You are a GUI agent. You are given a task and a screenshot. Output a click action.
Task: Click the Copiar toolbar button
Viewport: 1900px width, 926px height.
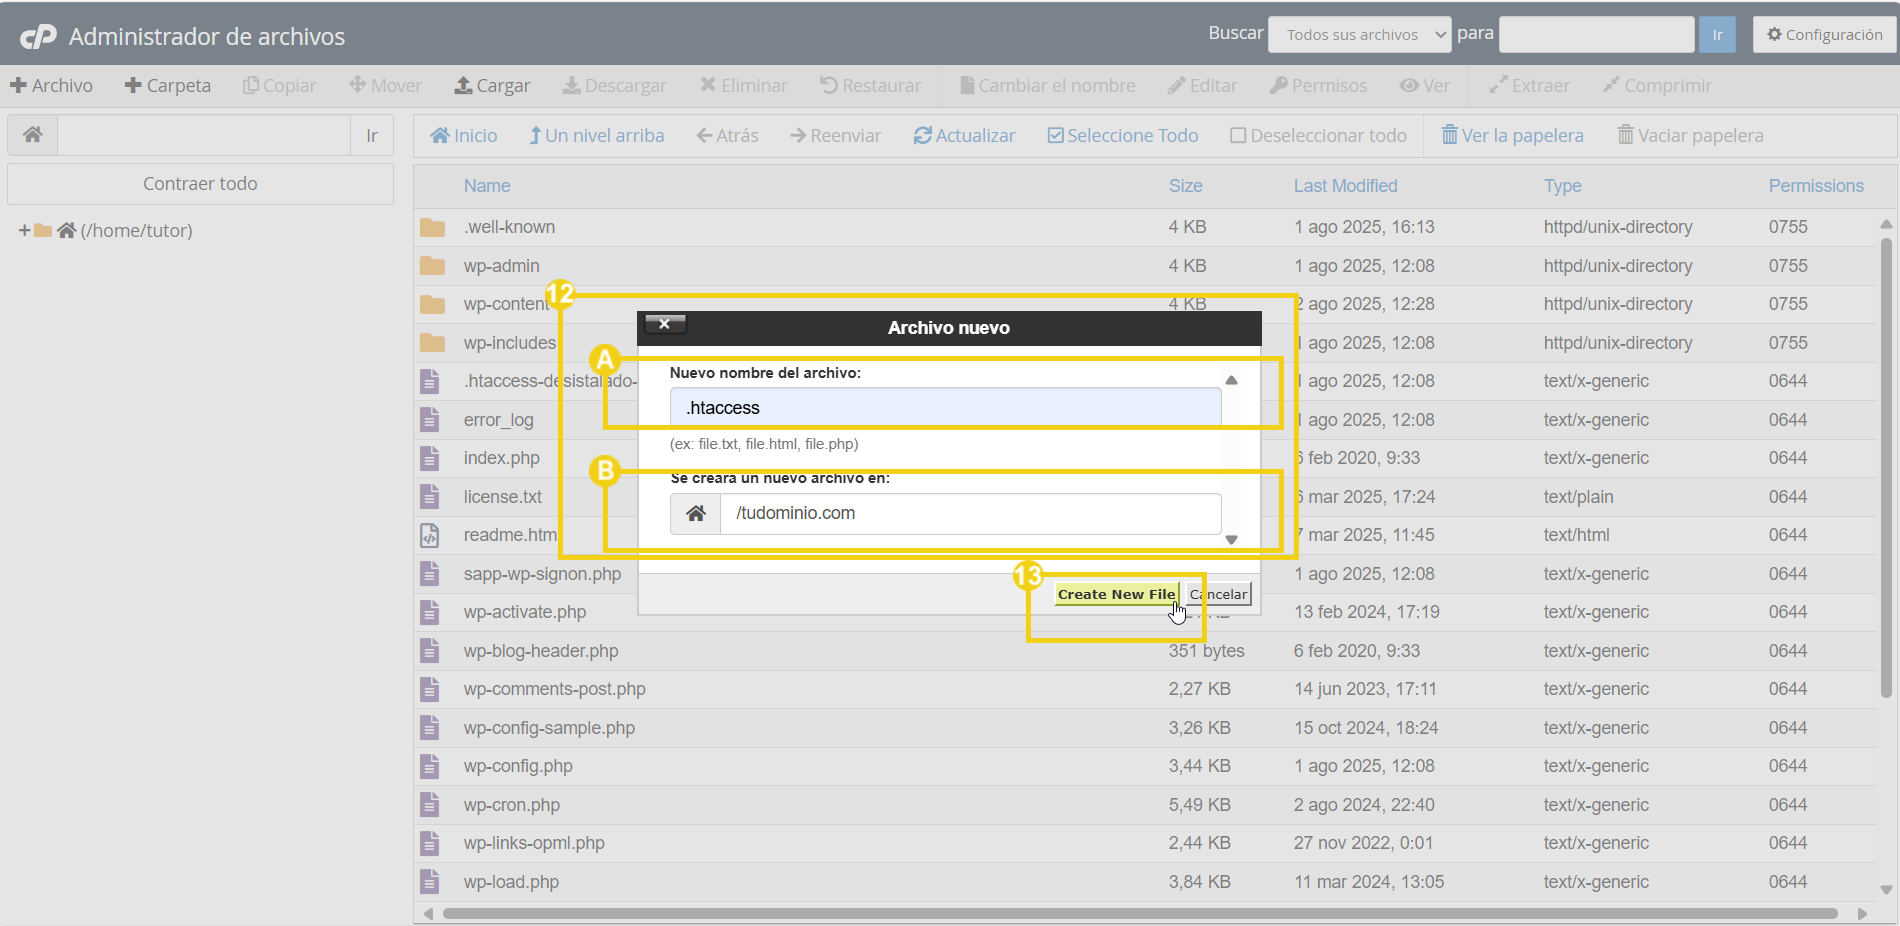point(280,86)
